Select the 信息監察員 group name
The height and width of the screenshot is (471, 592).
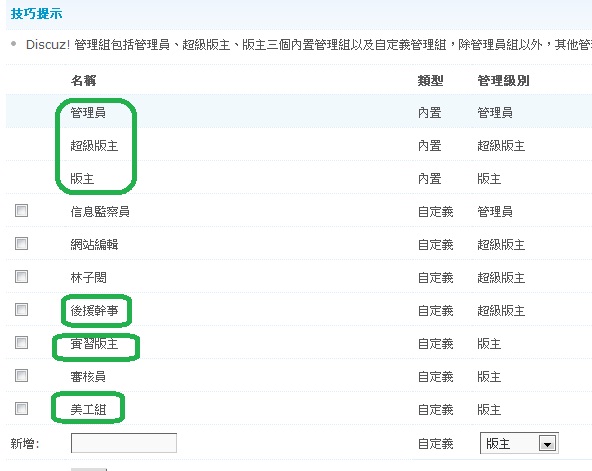(100, 212)
